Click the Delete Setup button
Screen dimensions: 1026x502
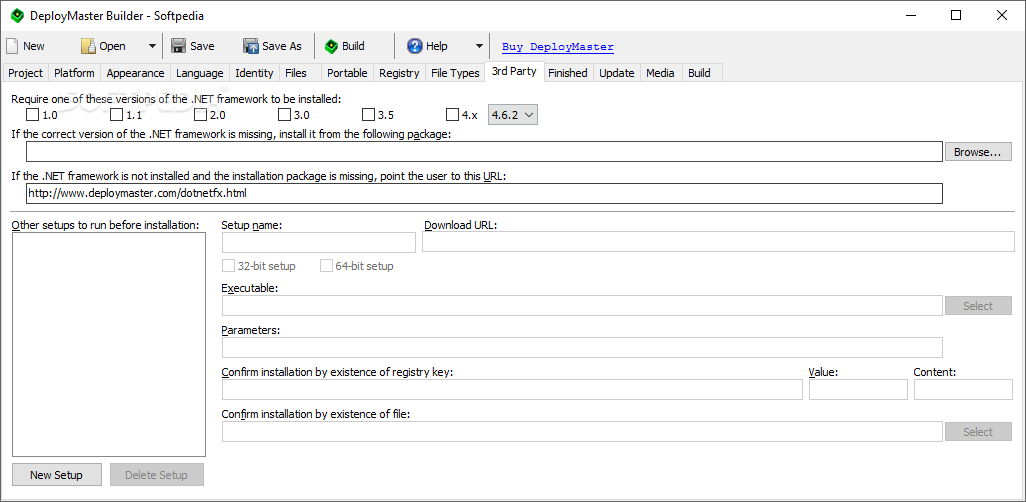coord(156,475)
